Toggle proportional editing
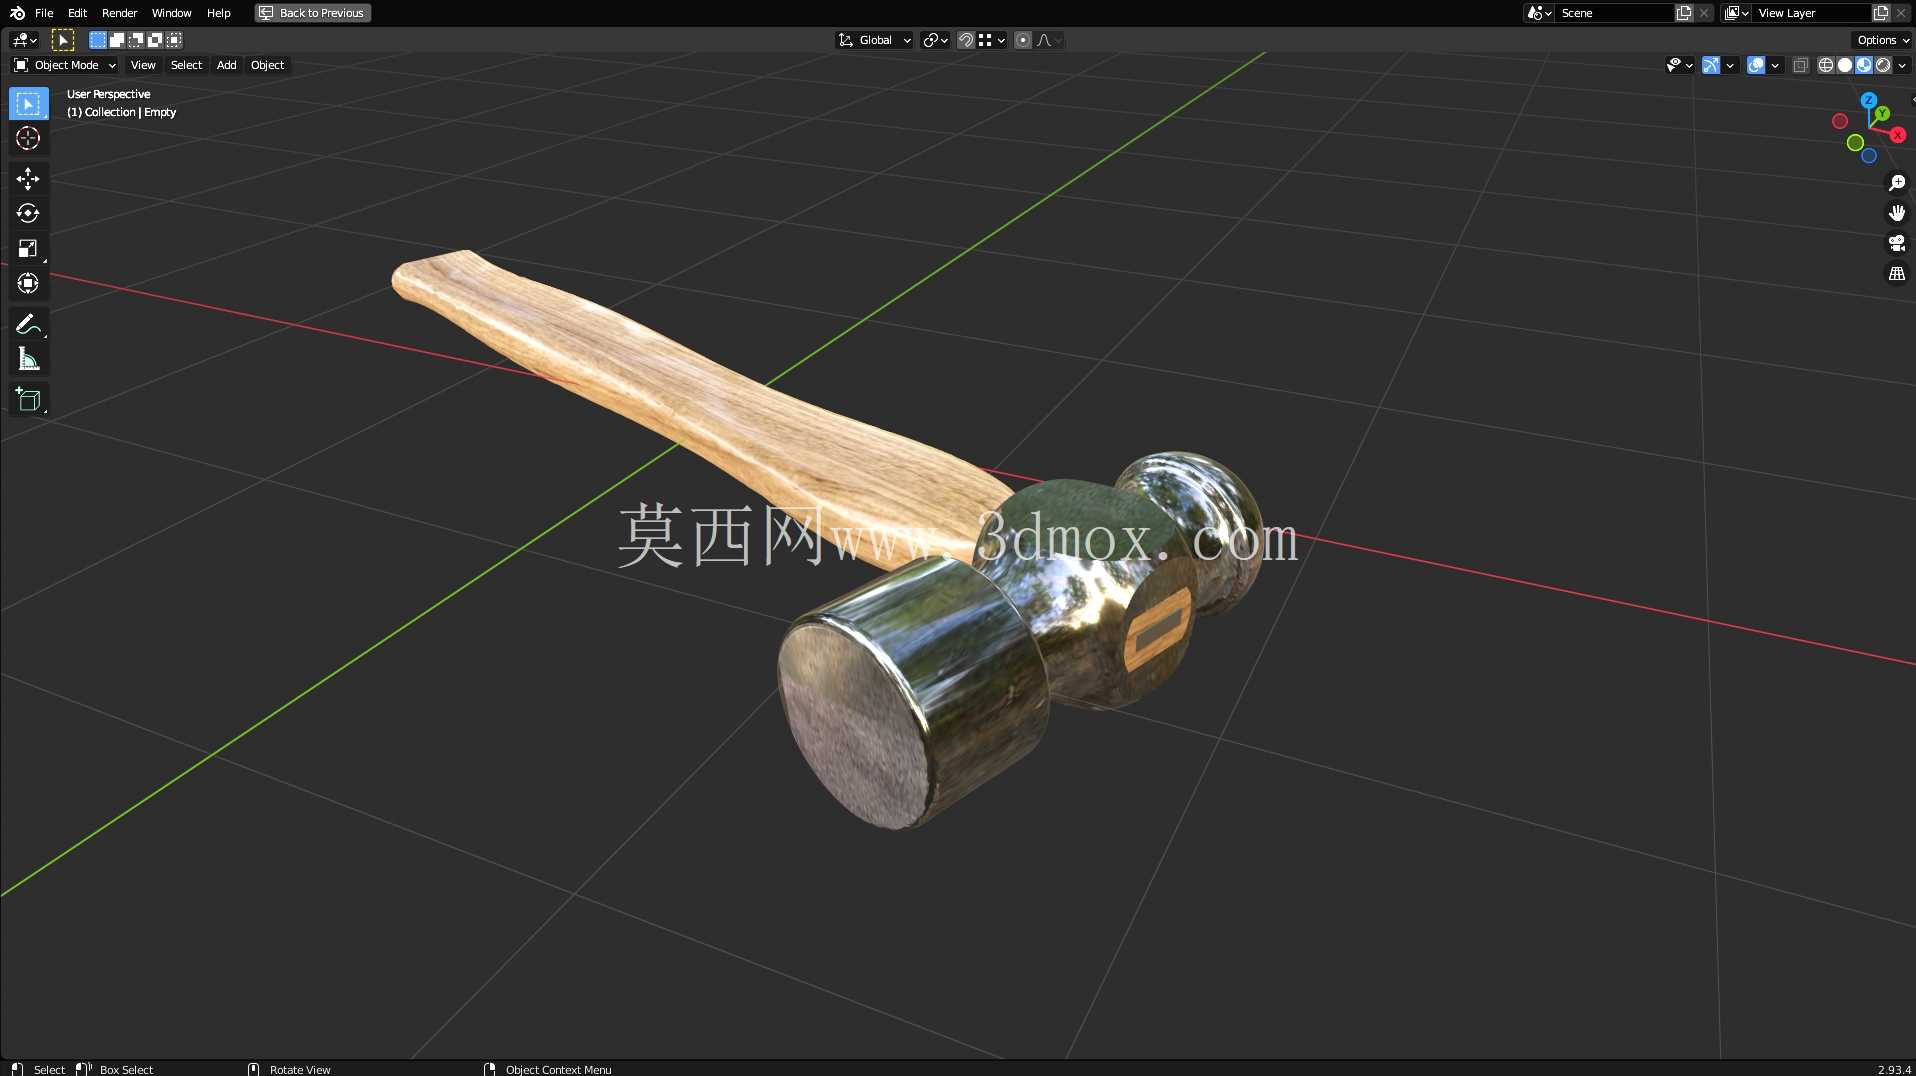 tap(1022, 40)
